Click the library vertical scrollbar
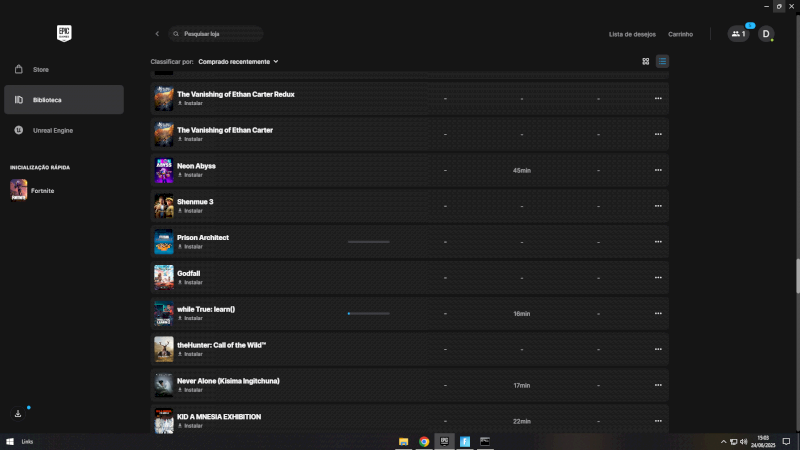 (x=797, y=276)
